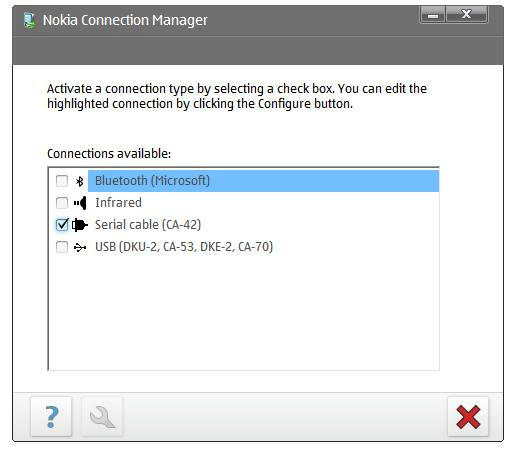Click the USB trident icon
Screen dimensions: 515x451
(x=80, y=247)
